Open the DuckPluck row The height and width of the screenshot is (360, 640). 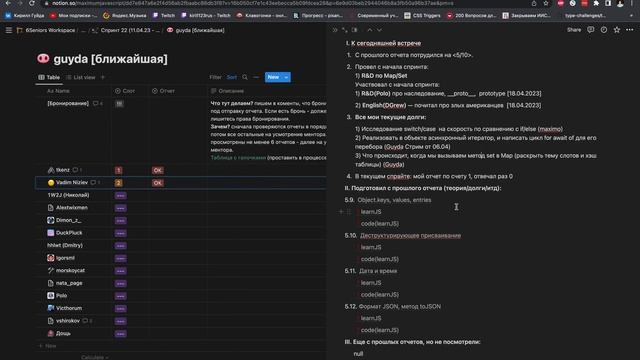(x=65, y=233)
